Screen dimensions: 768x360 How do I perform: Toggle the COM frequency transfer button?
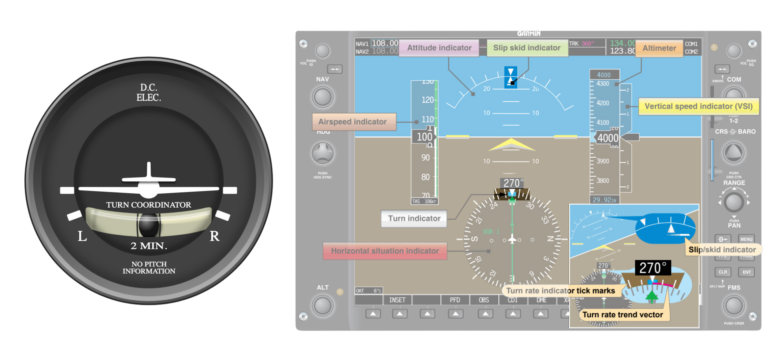coord(722,69)
